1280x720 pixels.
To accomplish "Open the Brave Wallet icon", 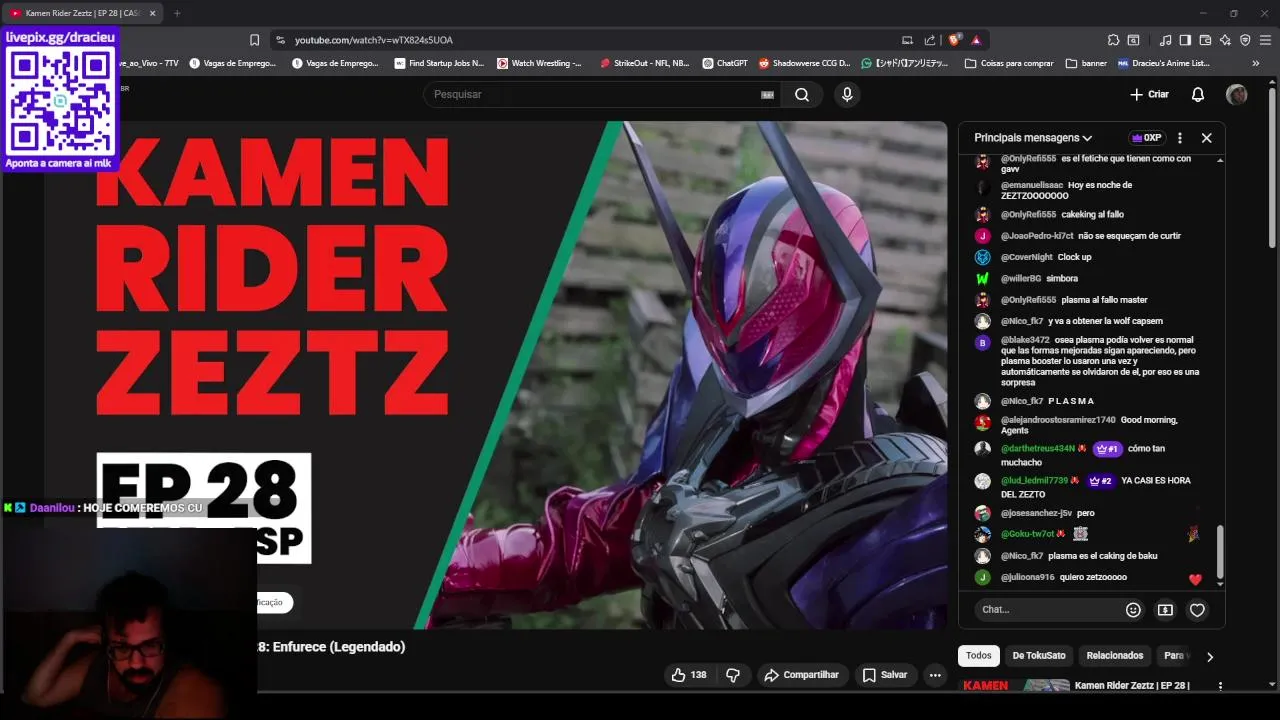I will (1205, 40).
